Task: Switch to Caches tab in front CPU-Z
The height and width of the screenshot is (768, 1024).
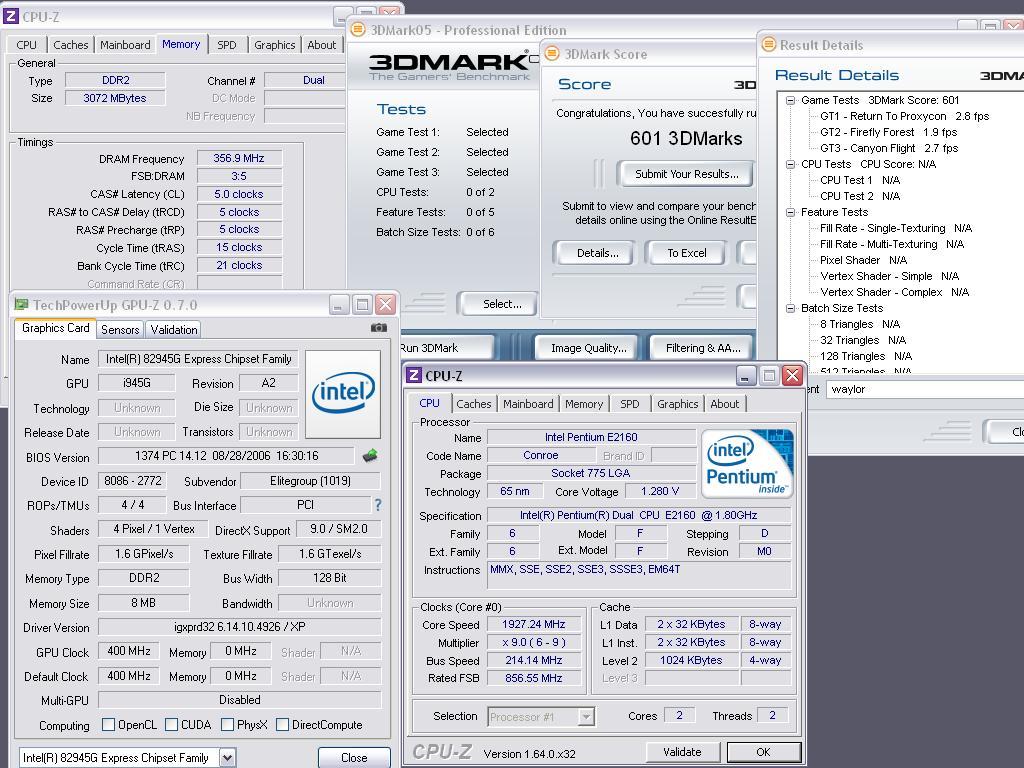Action: (x=473, y=404)
